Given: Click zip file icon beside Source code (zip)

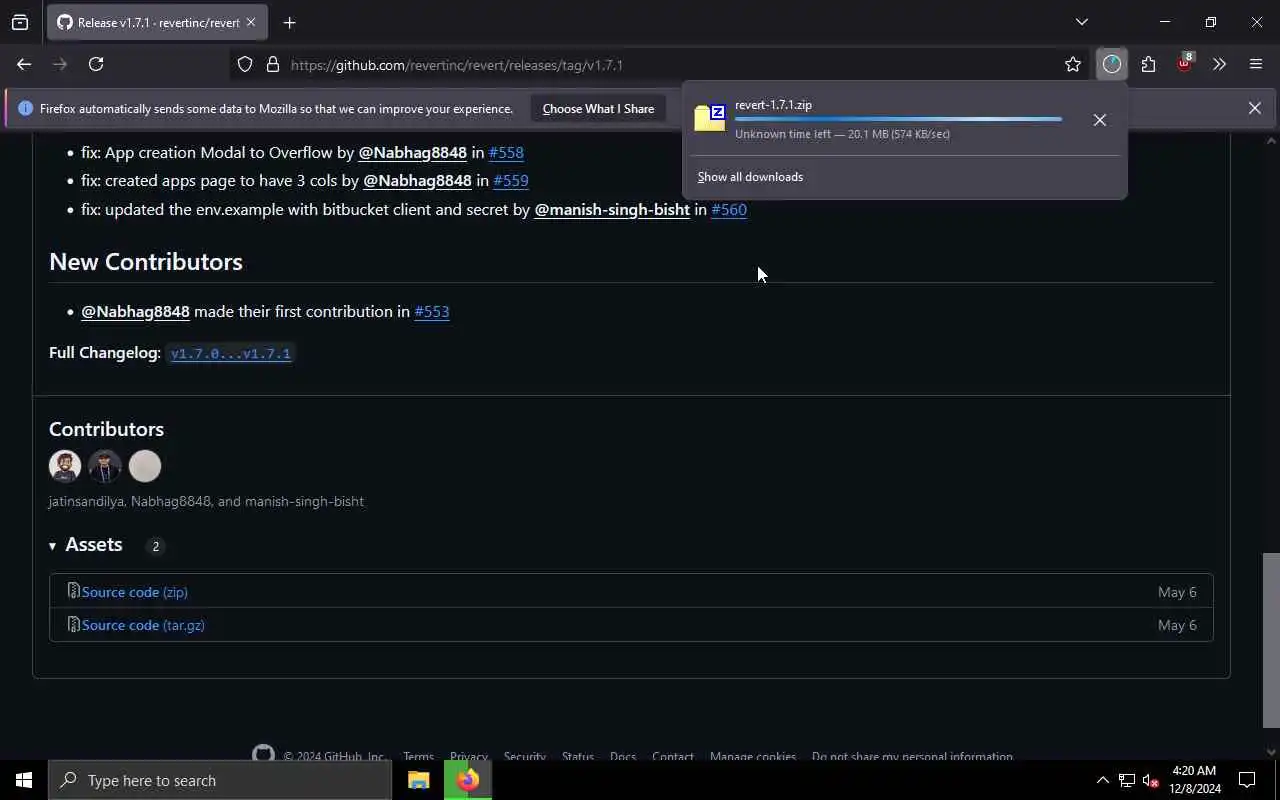Looking at the screenshot, I should 73,591.
